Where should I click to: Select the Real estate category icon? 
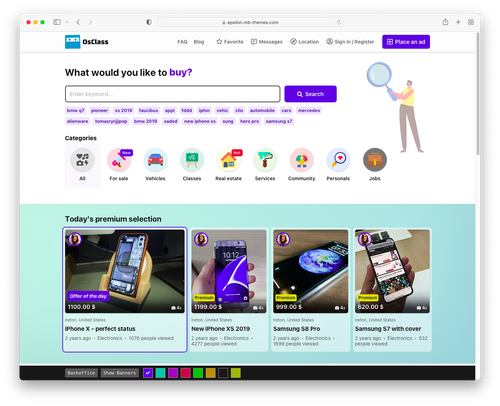coord(229,160)
